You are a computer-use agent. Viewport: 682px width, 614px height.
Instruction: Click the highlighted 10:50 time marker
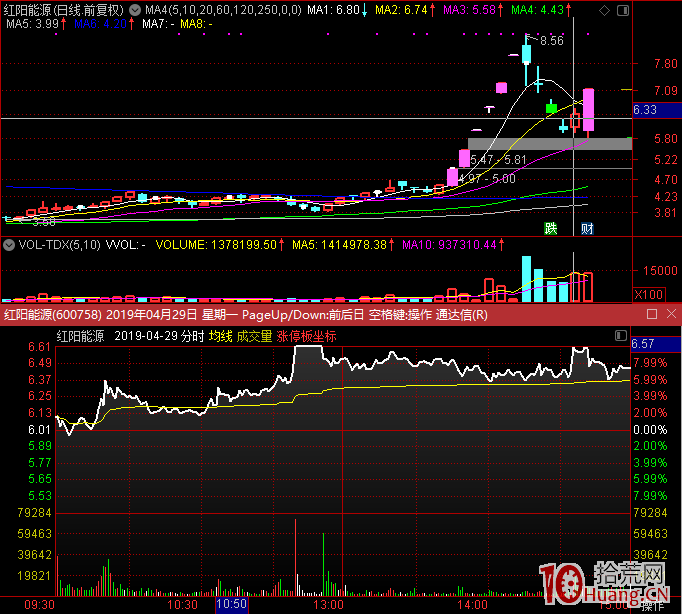point(232,604)
